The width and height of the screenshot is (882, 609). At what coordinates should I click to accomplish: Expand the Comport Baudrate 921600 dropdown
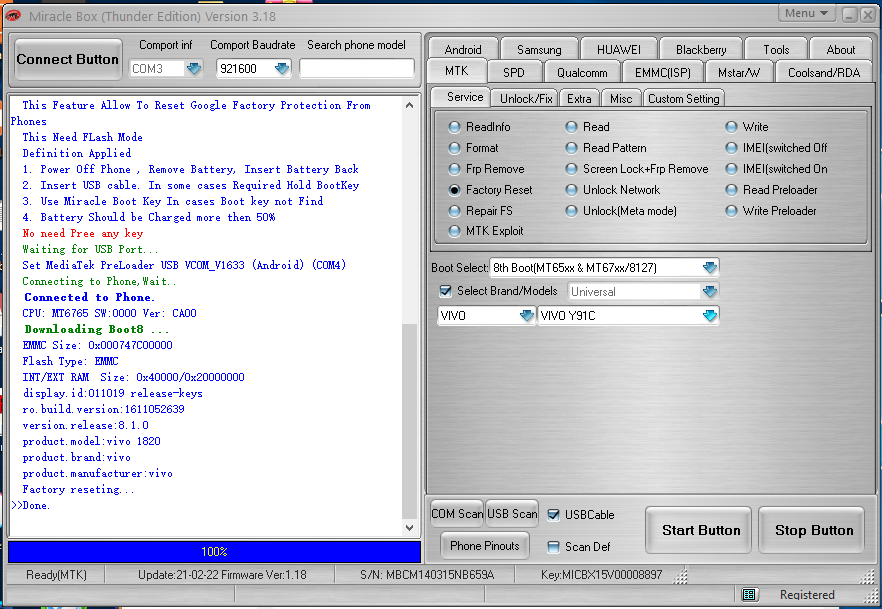(x=282, y=69)
